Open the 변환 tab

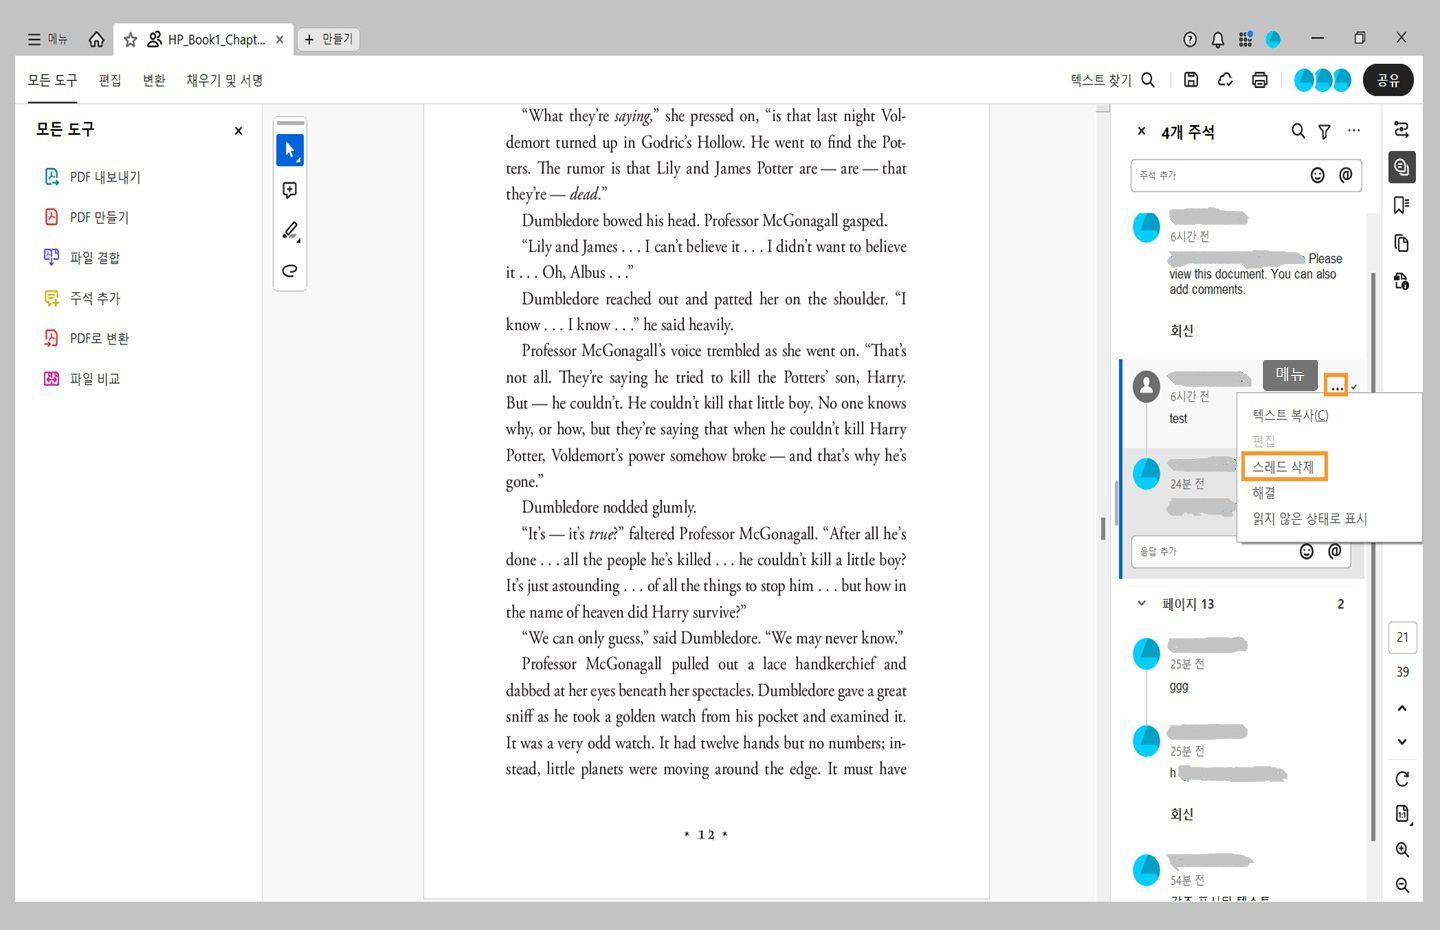click(154, 80)
